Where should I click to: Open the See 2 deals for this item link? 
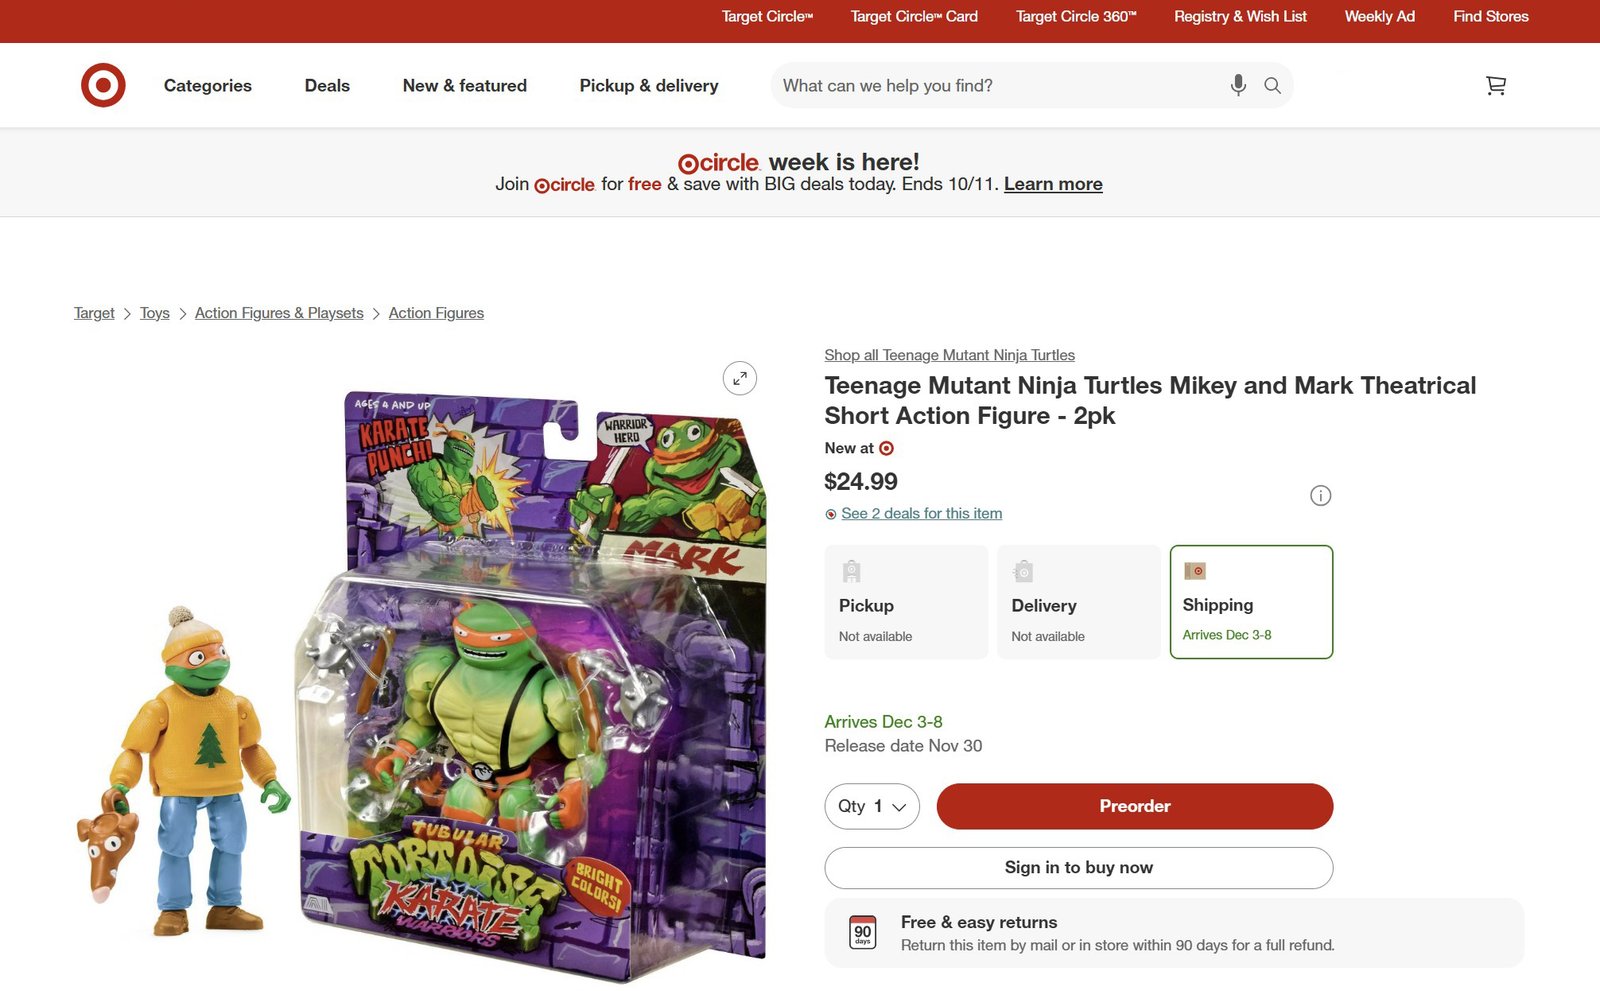tap(921, 513)
